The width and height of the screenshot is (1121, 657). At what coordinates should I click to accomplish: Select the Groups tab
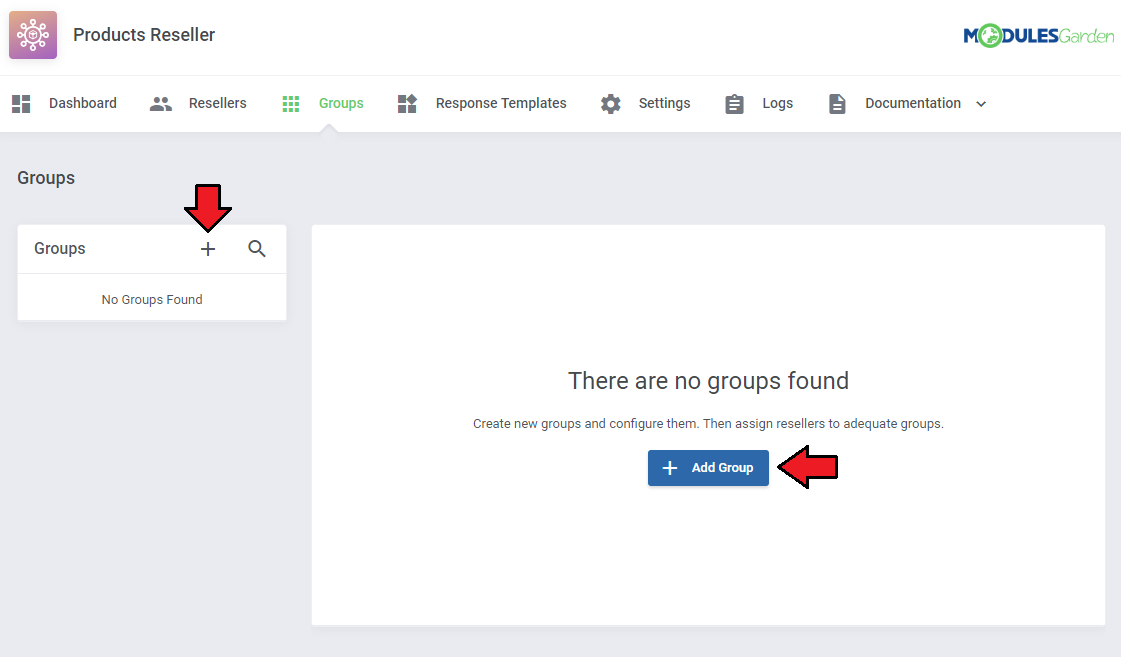click(341, 103)
